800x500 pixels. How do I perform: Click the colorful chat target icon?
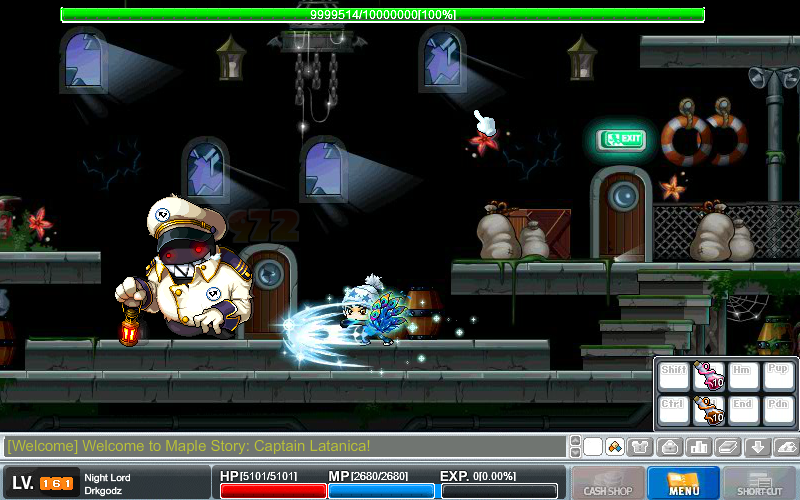coord(615,447)
